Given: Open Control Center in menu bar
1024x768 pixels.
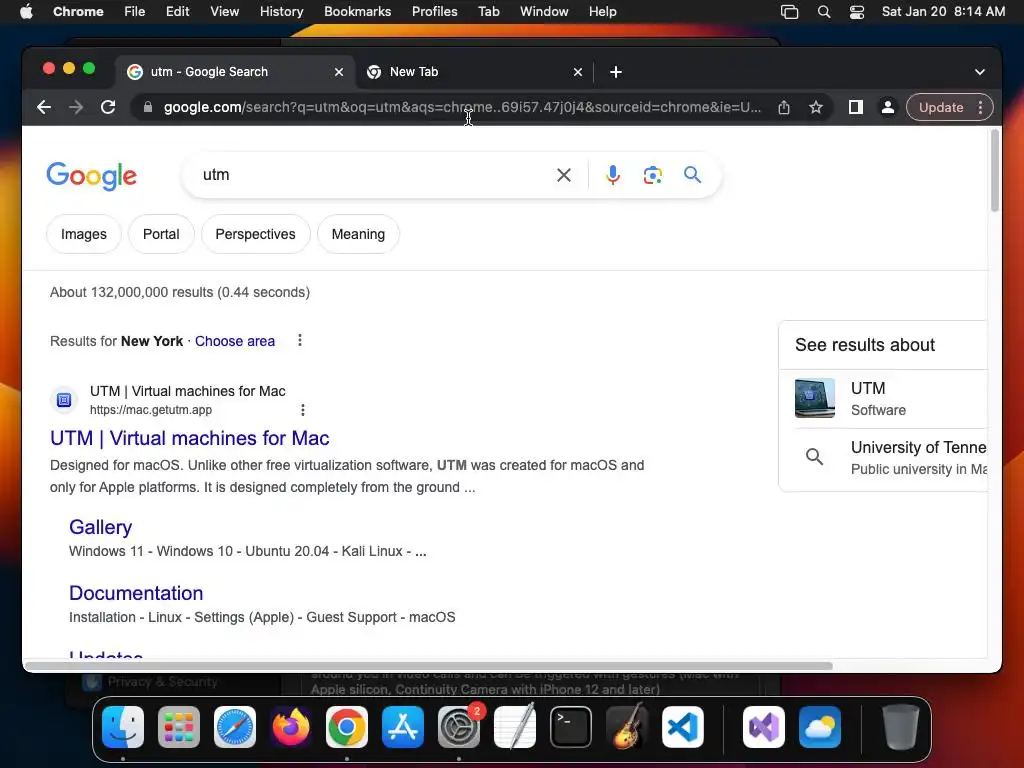Looking at the screenshot, I should pyautogui.click(x=857, y=12).
